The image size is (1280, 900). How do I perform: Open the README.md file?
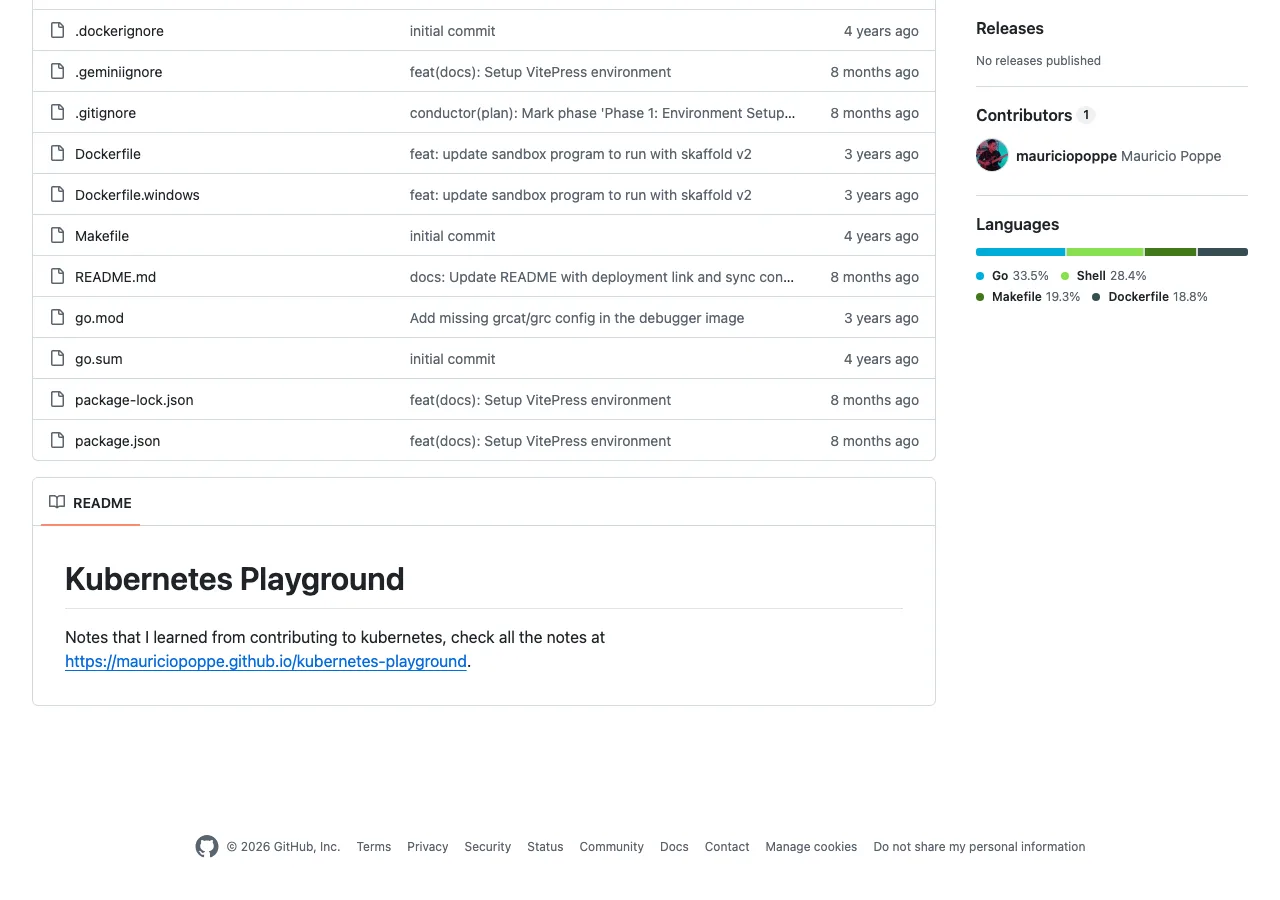tap(115, 277)
